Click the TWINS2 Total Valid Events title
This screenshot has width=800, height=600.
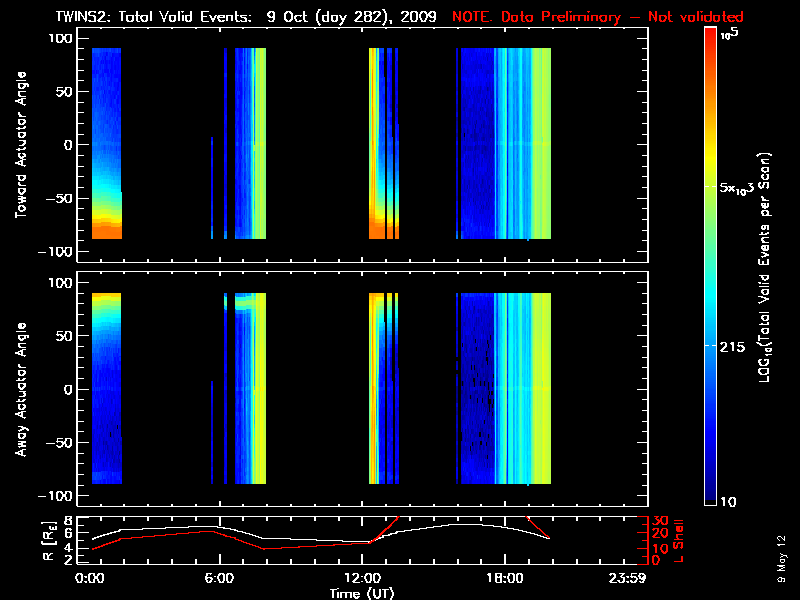pos(246,17)
